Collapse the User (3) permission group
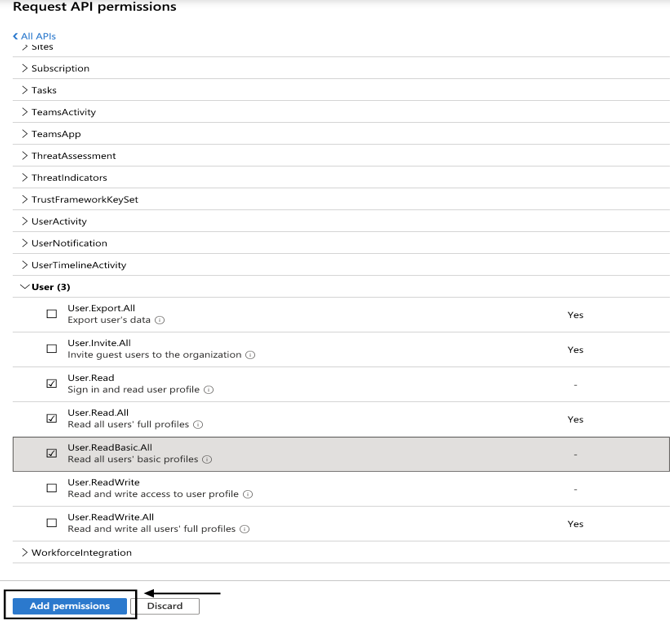670x625 pixels. click(x=25, y=287)
